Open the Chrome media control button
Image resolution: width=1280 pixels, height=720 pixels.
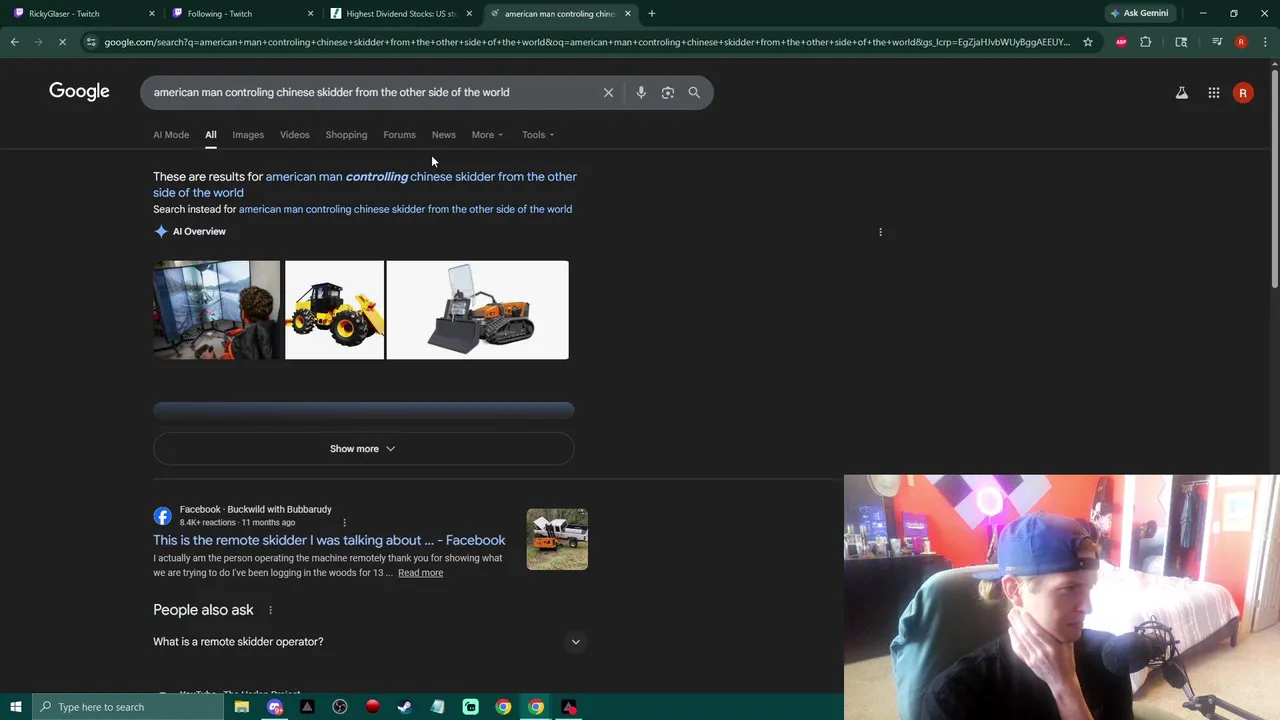coord(1217,42)
